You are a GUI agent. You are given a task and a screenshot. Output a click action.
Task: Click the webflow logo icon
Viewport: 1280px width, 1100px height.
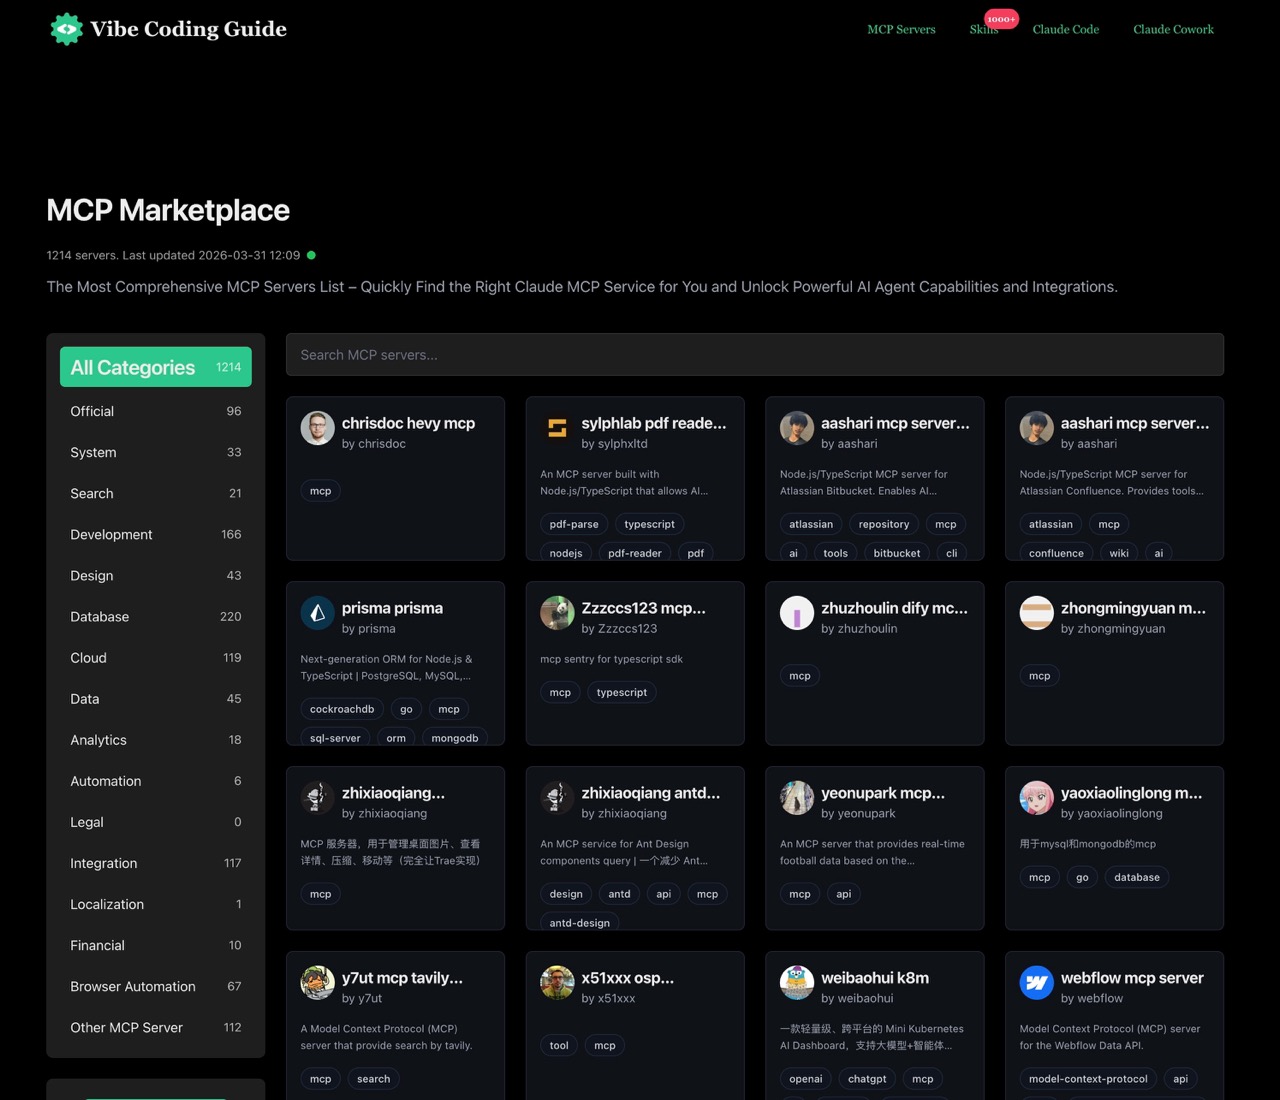[x=1037, y=983]
